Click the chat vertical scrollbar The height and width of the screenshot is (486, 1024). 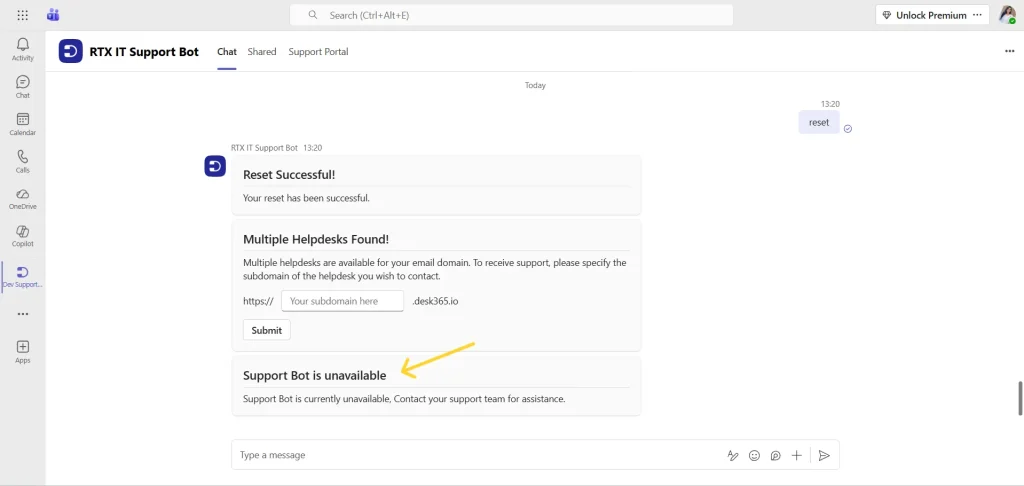(x=1019, y=397)
